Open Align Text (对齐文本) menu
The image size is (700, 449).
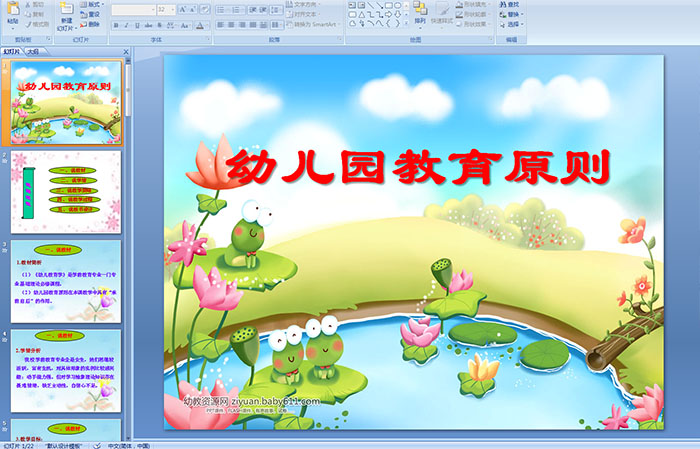302,14
